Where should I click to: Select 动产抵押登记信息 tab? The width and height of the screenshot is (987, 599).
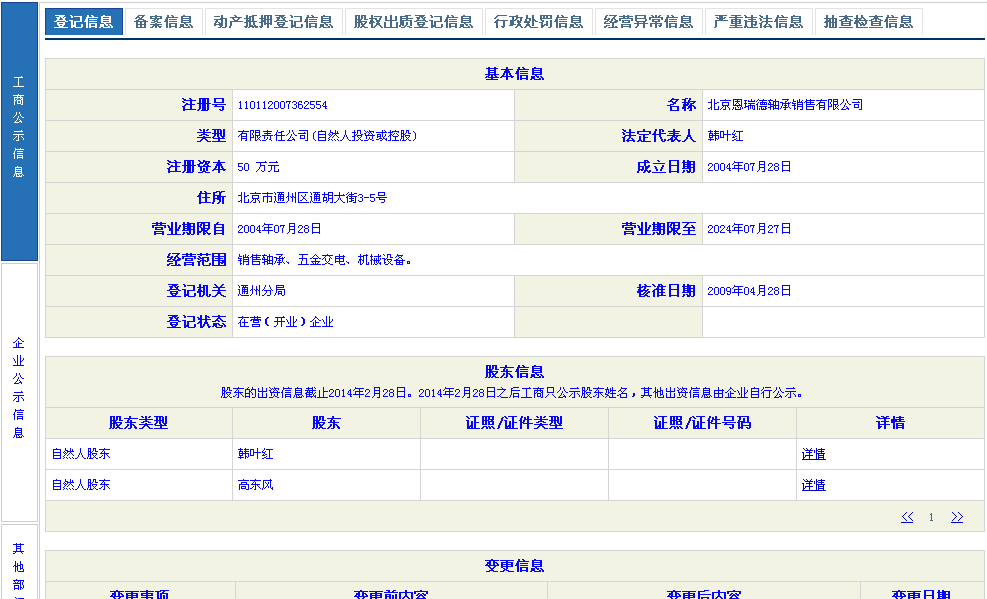(x=273, y=22)
